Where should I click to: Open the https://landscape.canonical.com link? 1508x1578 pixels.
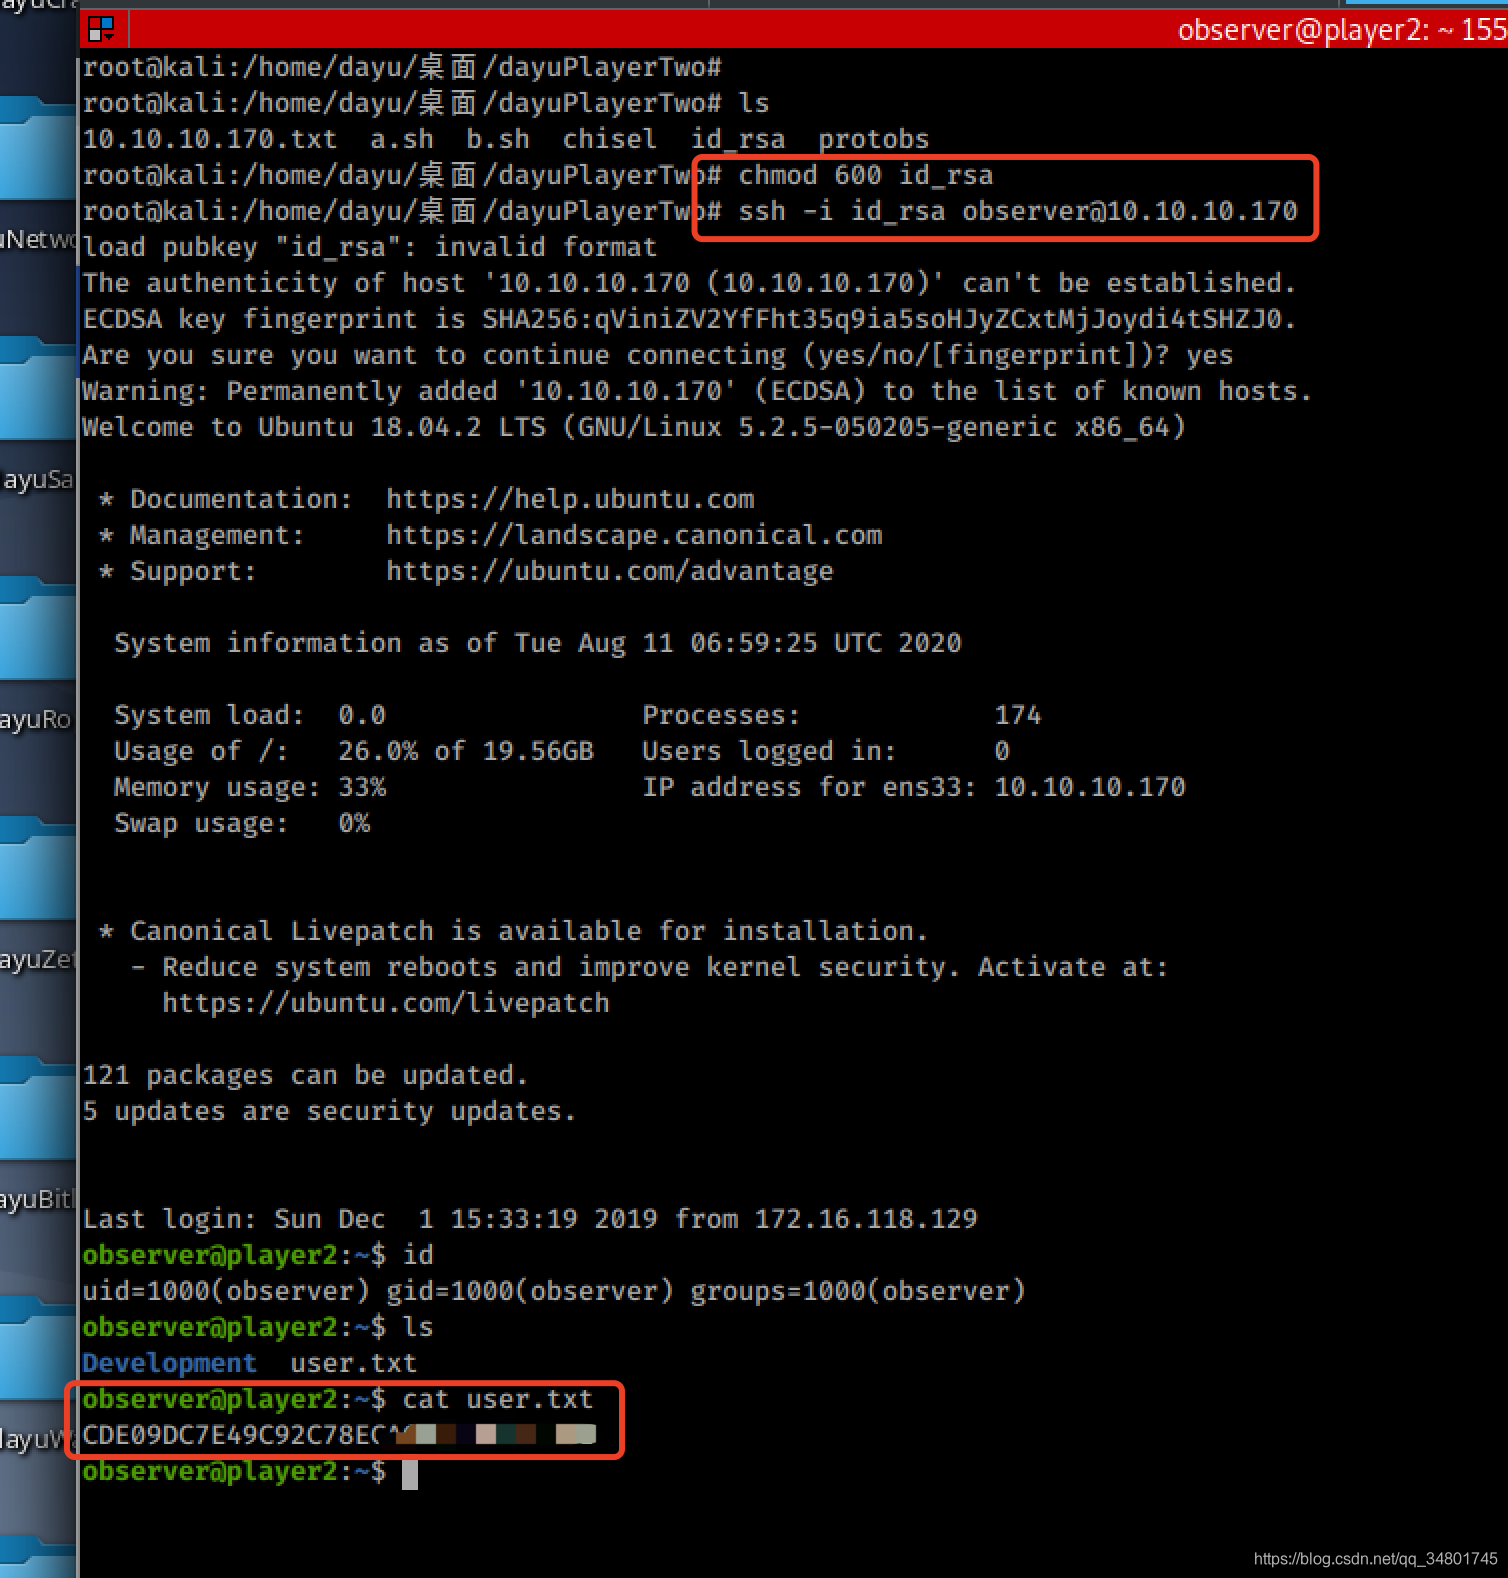click(x=634, y=535)
